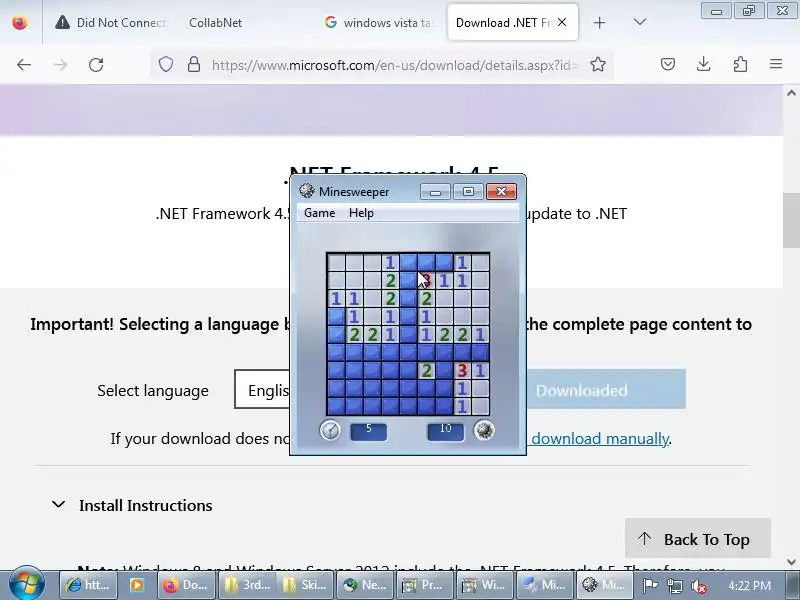The height and width of the screenshot is (600, 800).
Task: Open the Game menu in Minesweeper
Action: [x=319, y=213]
